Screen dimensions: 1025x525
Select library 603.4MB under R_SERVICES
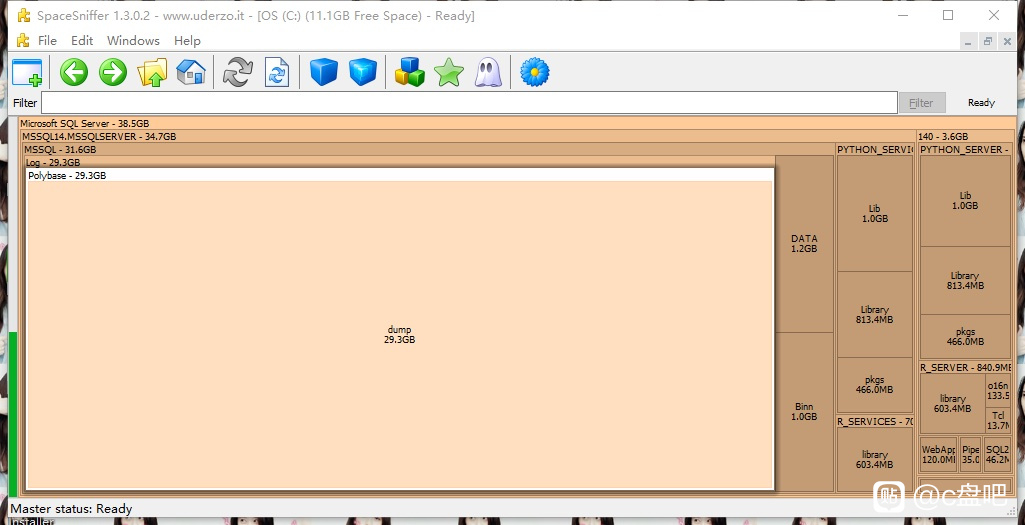click(x=875, y=459)
